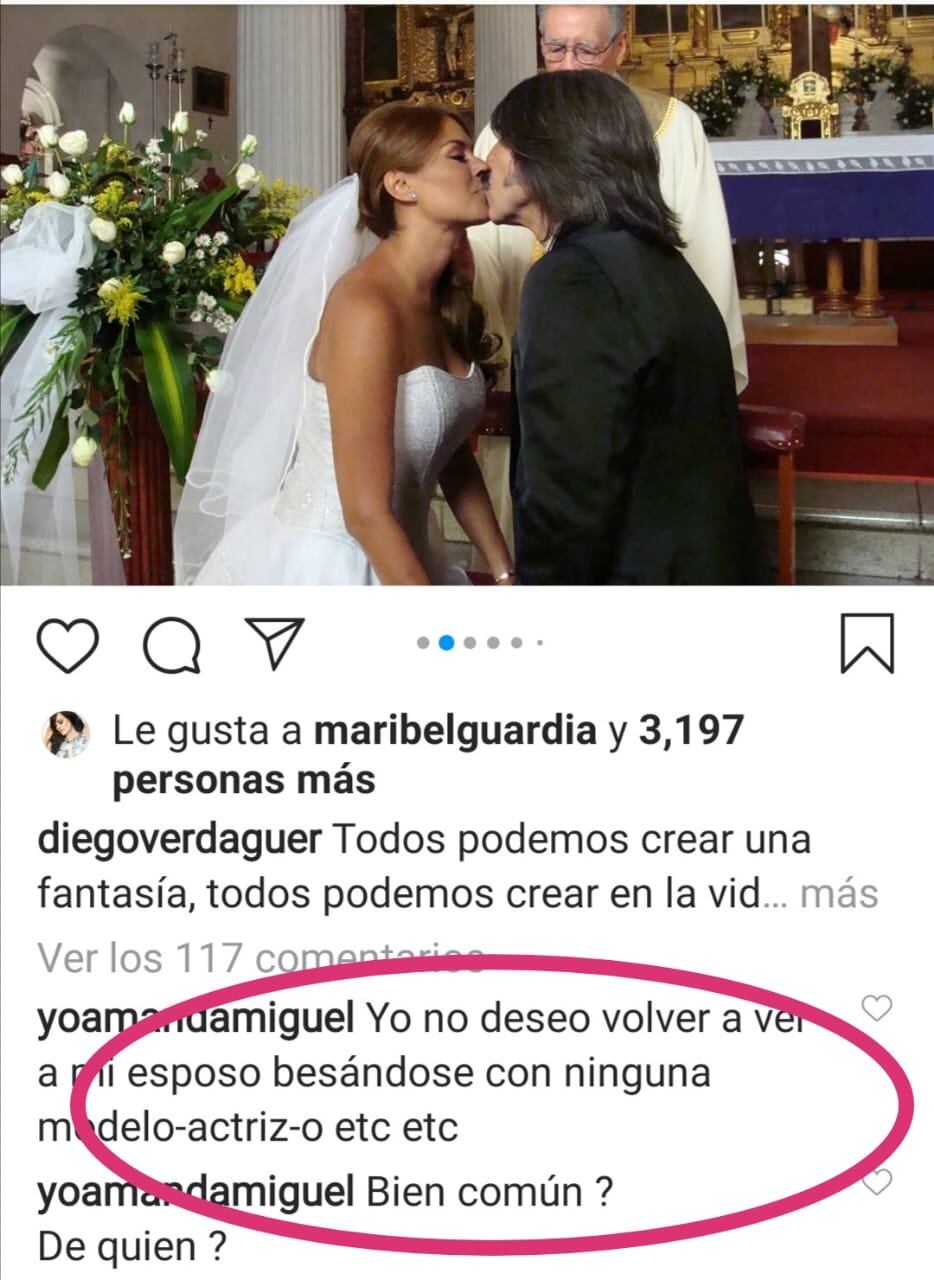The image size is (934, 1280).
Task: Open yoamandamiguel profile on second comment
Action: pyautogui.click(x=195, y=1194)
